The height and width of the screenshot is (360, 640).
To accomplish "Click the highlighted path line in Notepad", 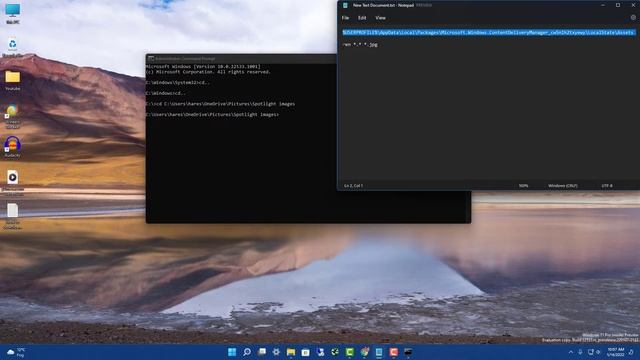I will pyautogui.click(x=489, y=32).
